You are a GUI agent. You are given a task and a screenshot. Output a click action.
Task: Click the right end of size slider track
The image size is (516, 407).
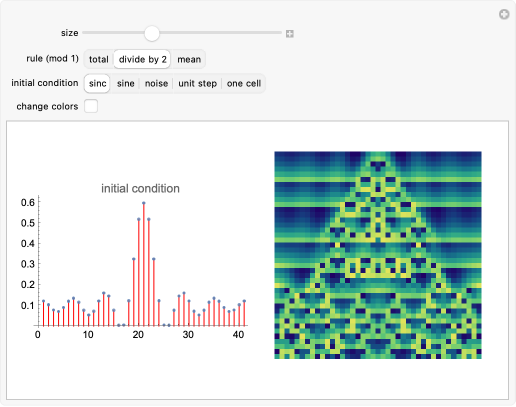tap(280, 33)
